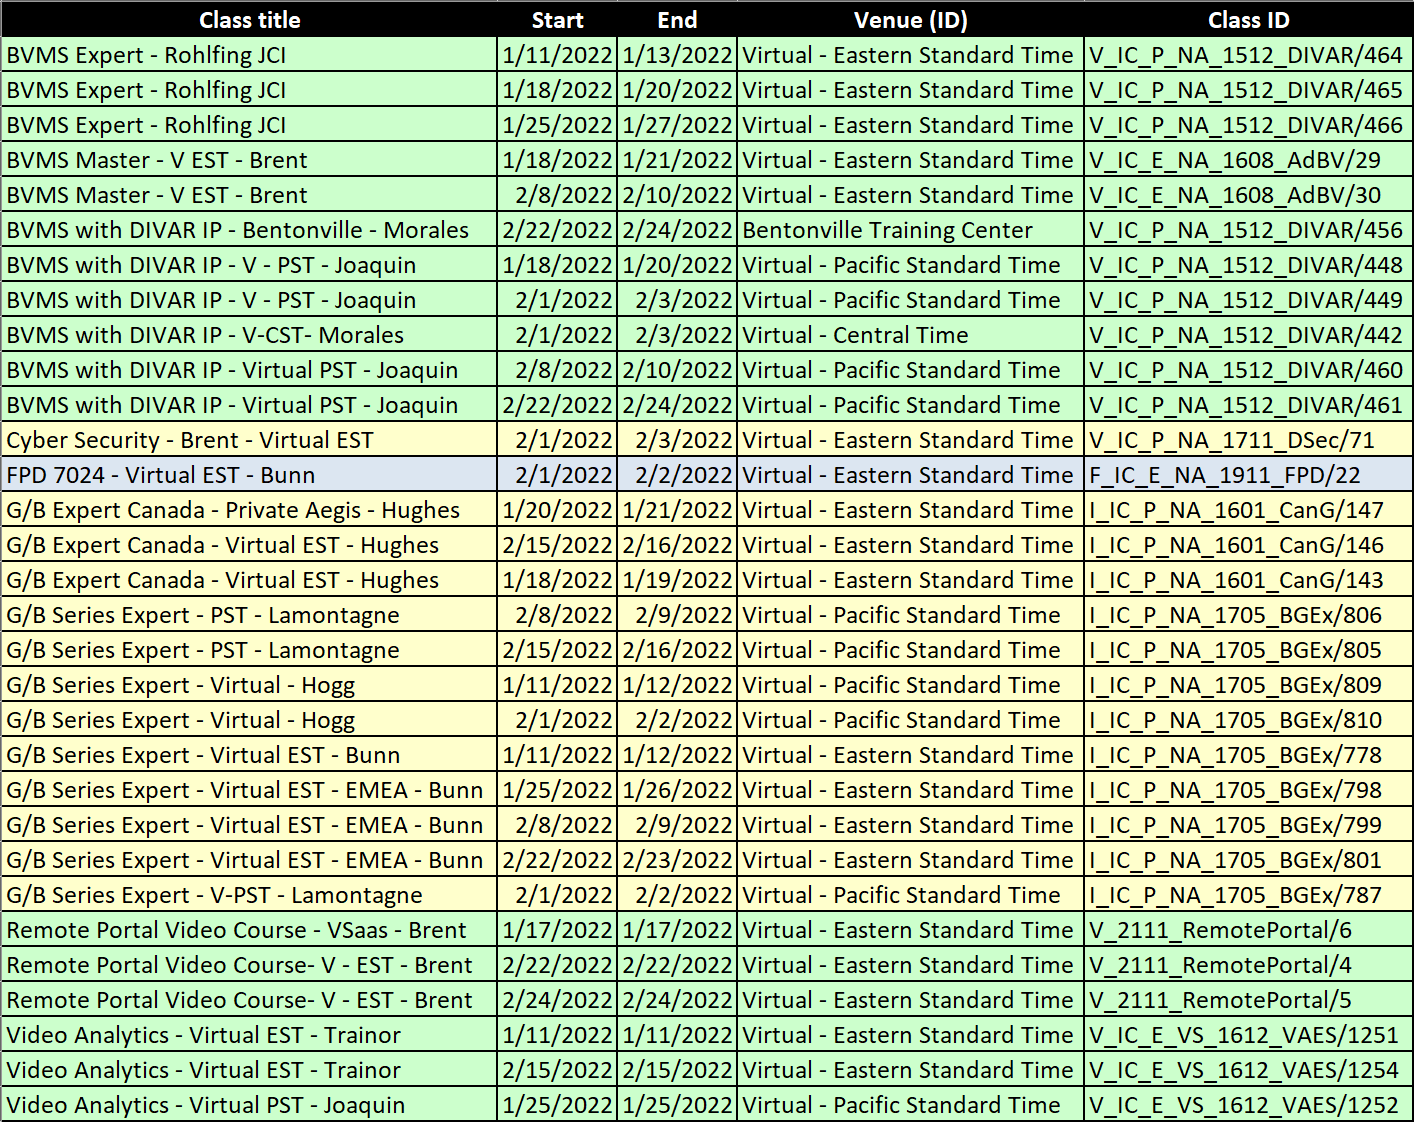Click the 'Class ID' column header
The height and width of the screenshot is (1122, 1414).
[x=1248, y=20]
